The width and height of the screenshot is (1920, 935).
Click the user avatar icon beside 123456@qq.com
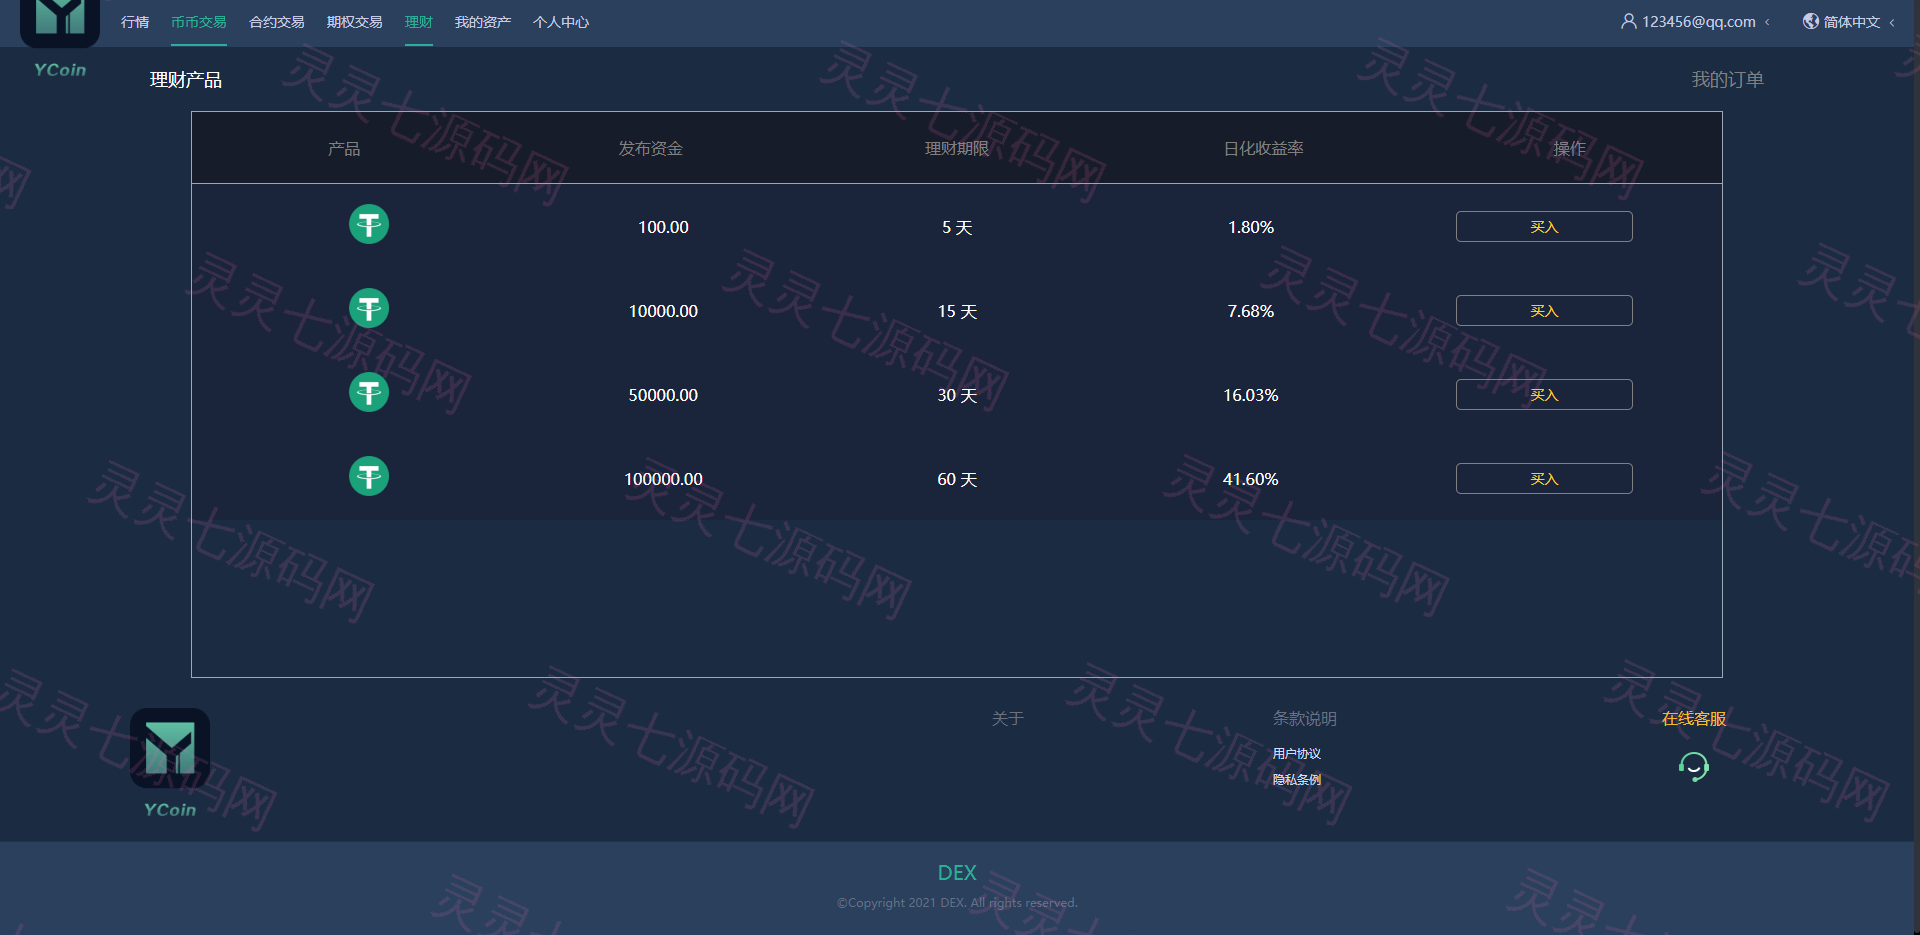click(x=1629, y=21)
